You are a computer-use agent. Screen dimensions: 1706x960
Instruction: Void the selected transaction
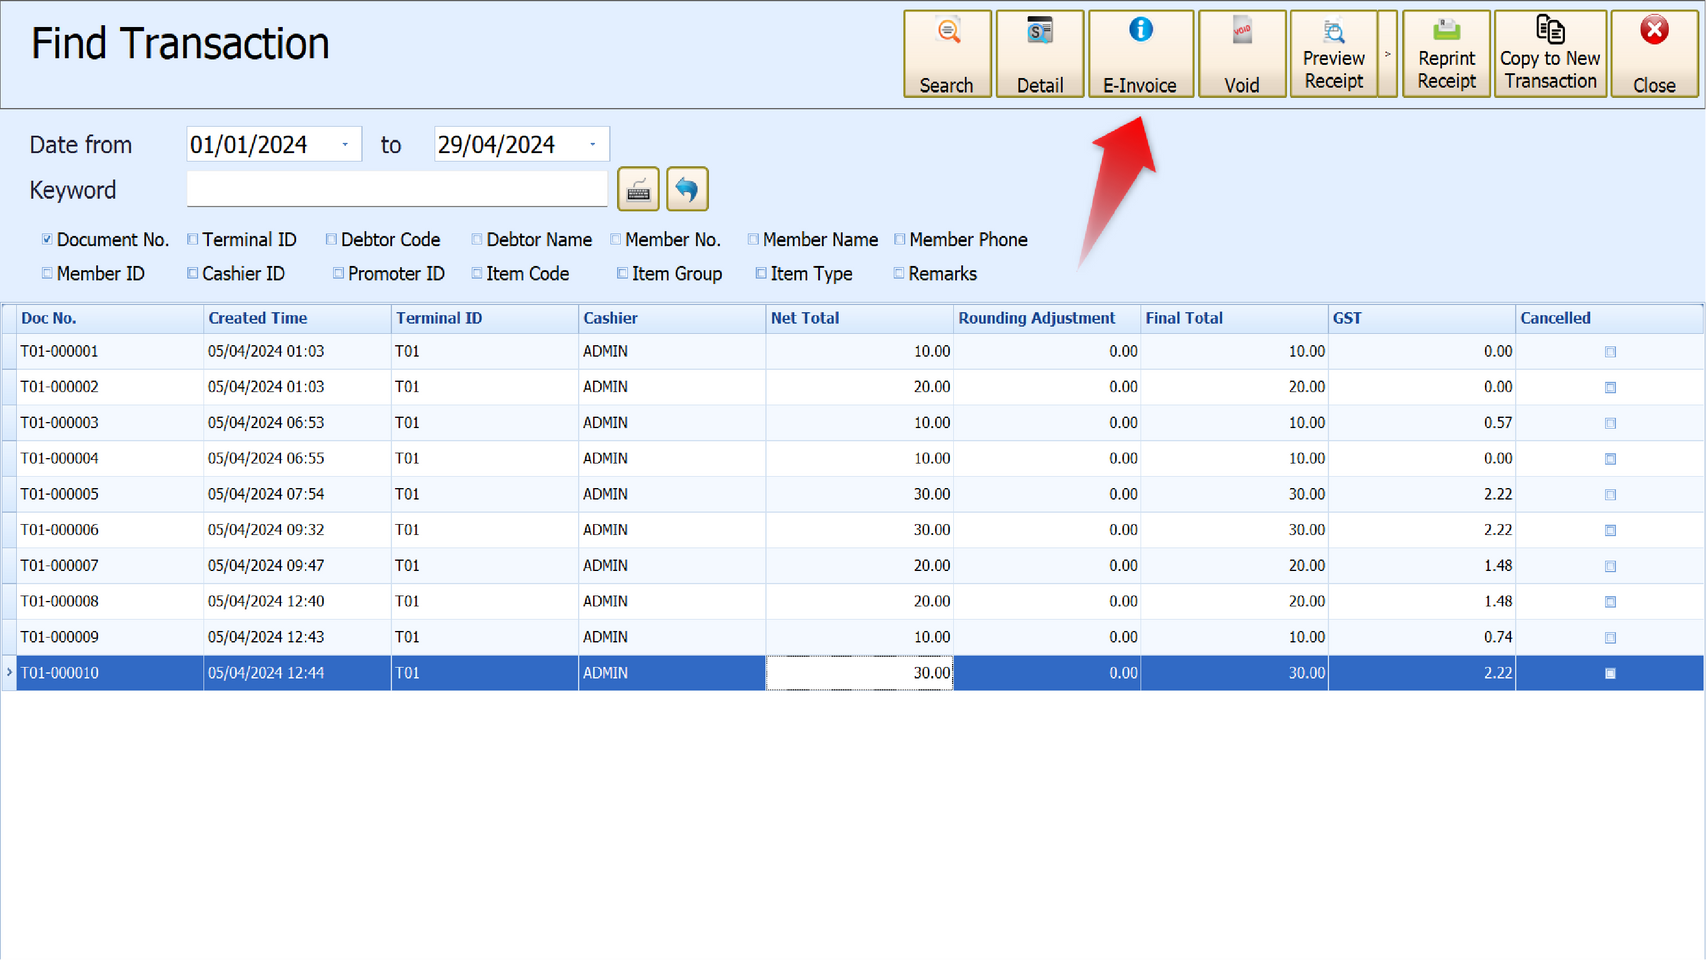(x=1242, y=54)
